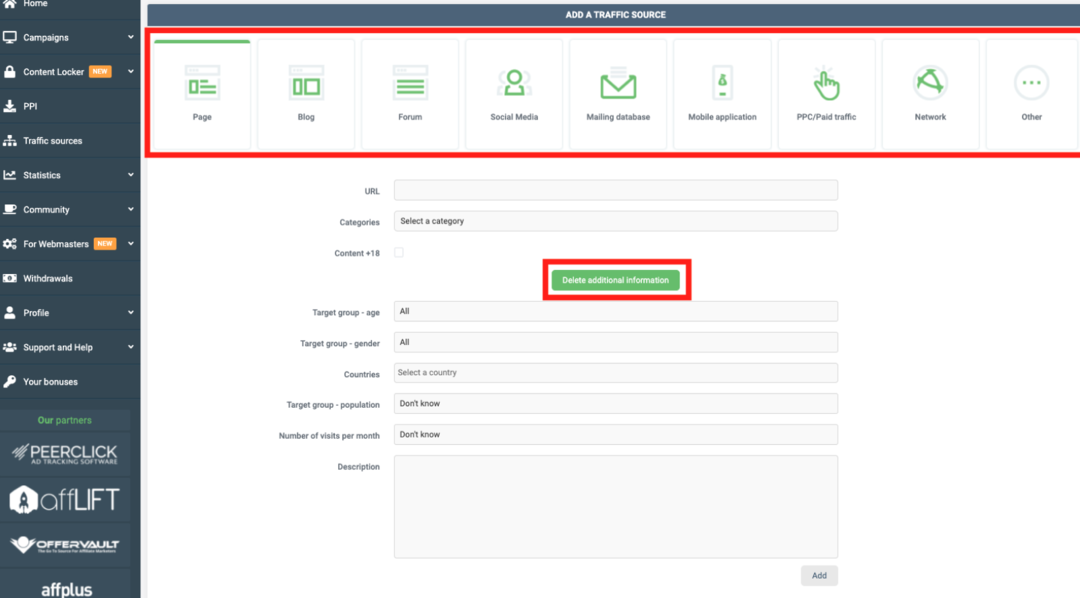Image resolution: width=1080 pixels, height=598 pixels.
Task: Pick the Network traffic source icon
Action: (x=930, y=92)
